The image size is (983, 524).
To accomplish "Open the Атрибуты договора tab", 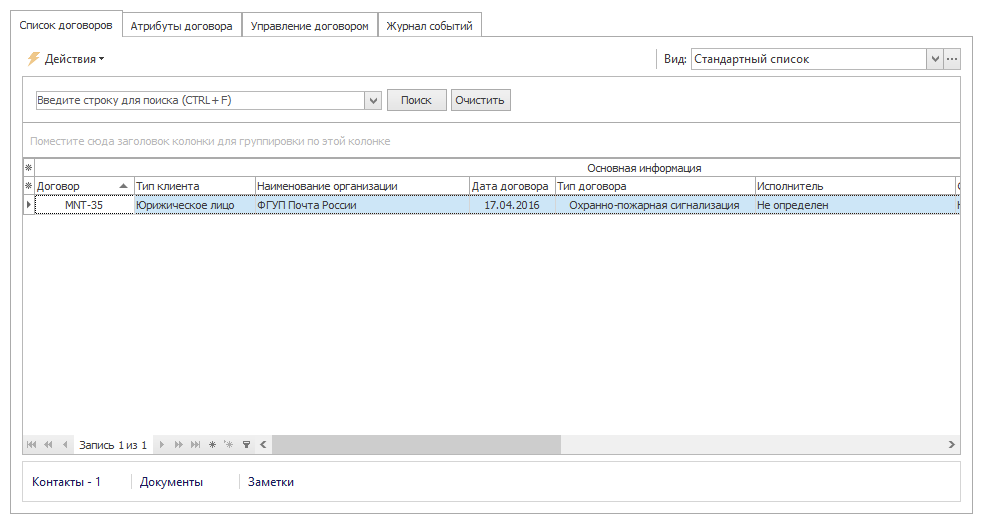I will [181, 26].
